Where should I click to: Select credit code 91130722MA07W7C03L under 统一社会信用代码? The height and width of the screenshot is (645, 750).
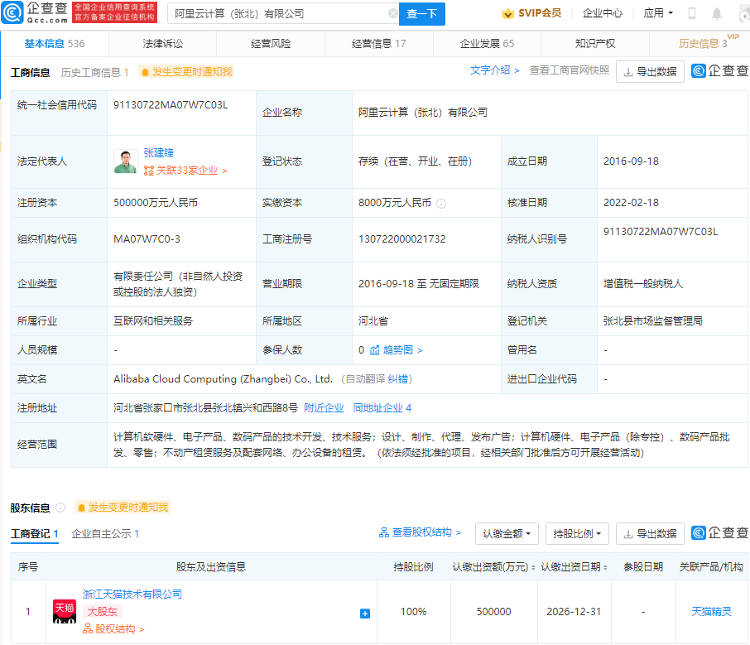pyautogui.click(x=170, y=105)
